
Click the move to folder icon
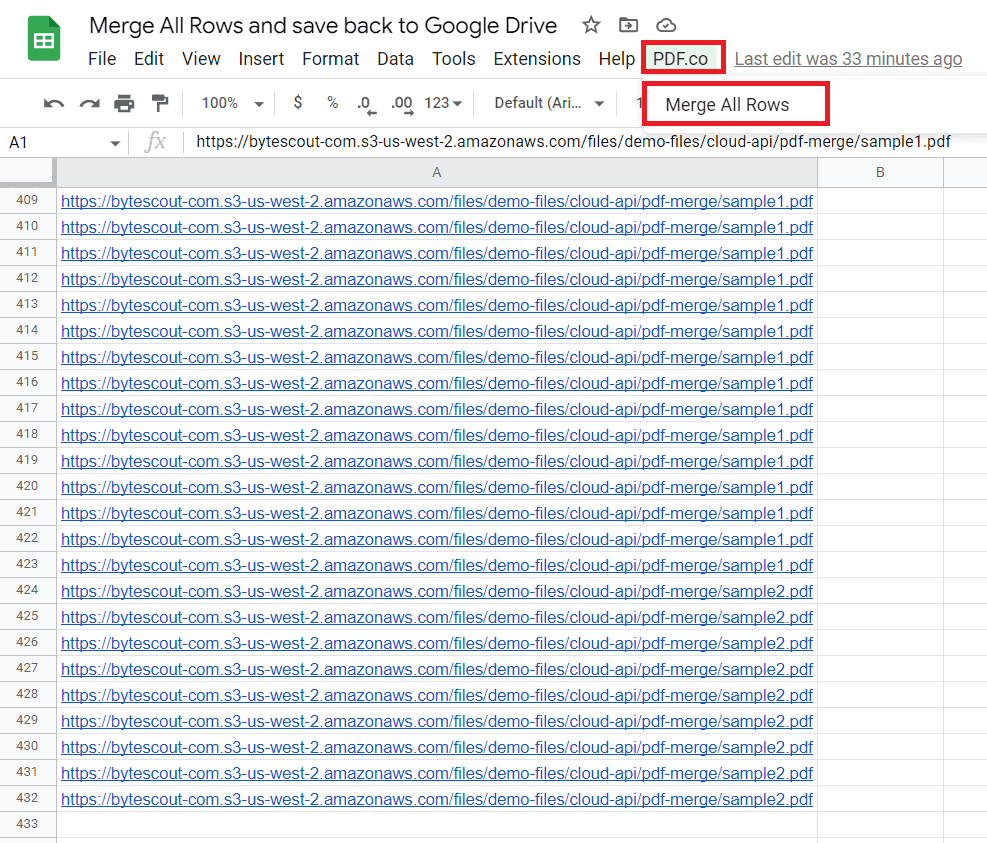pos(628,25)
